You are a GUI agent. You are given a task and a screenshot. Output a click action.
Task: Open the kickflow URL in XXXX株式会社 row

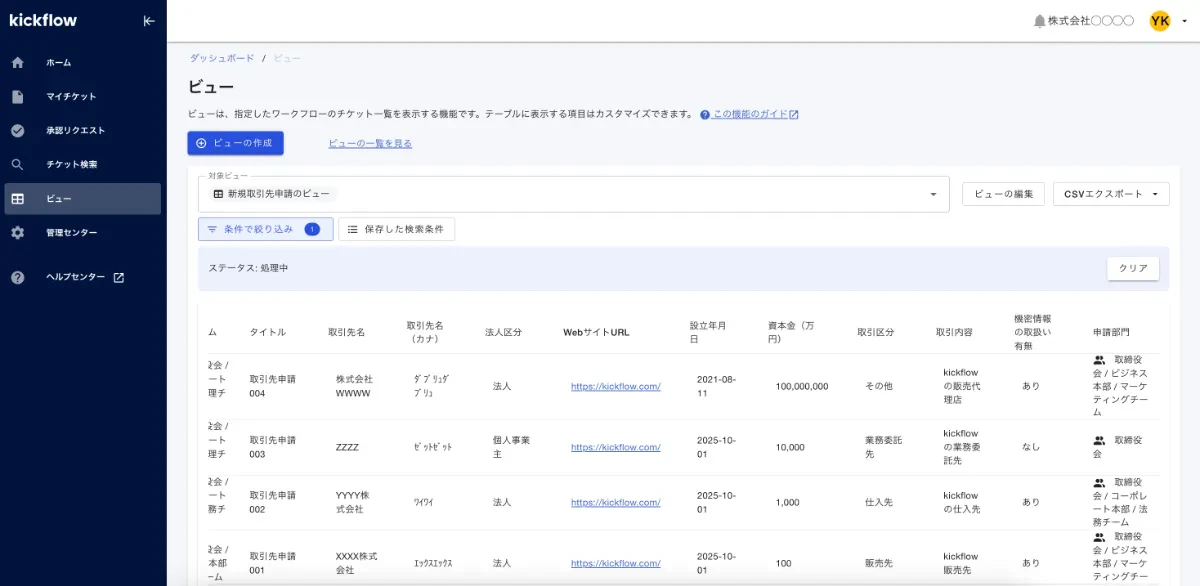coord(616,563)
